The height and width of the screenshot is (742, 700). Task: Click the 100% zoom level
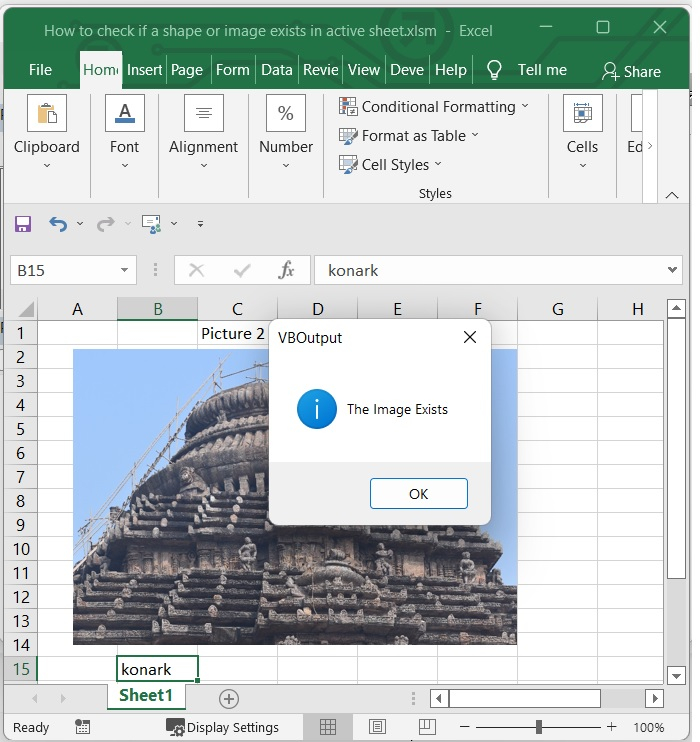point(649,727)
